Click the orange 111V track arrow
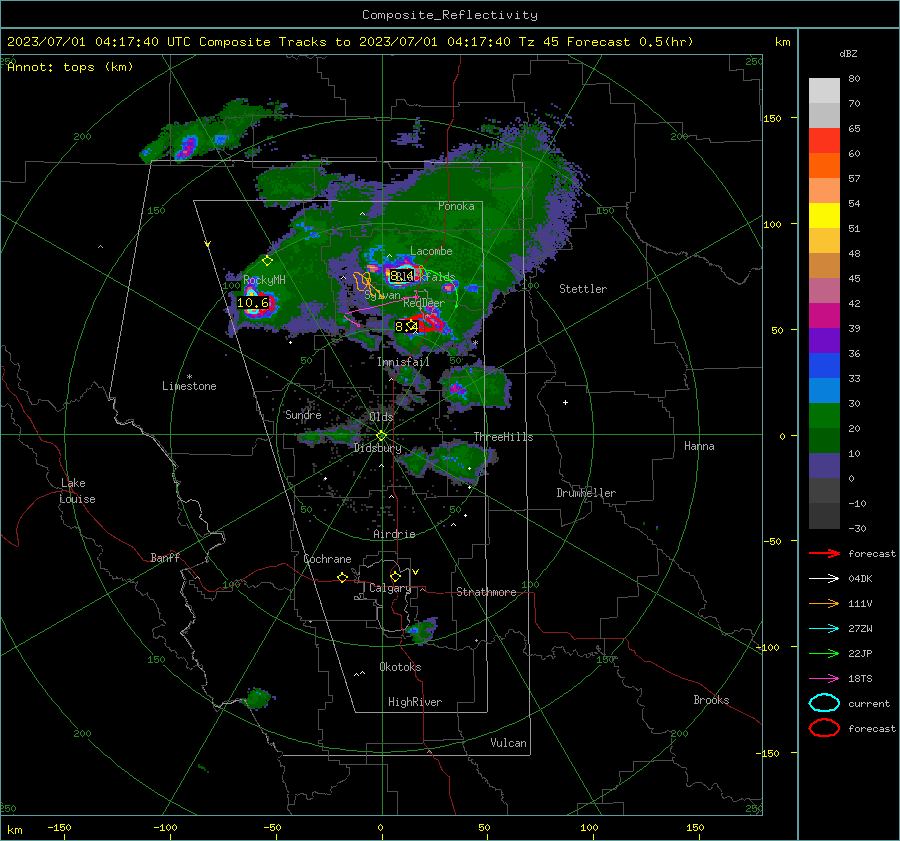This screenshot has width=900, height=841. [x=824, y=603]
